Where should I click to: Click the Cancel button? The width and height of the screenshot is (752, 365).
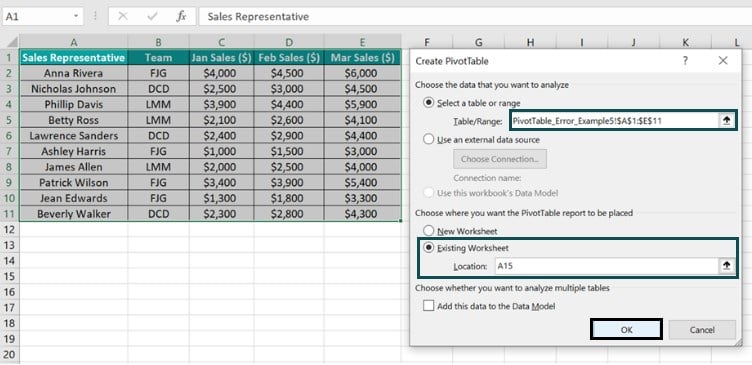702,330
